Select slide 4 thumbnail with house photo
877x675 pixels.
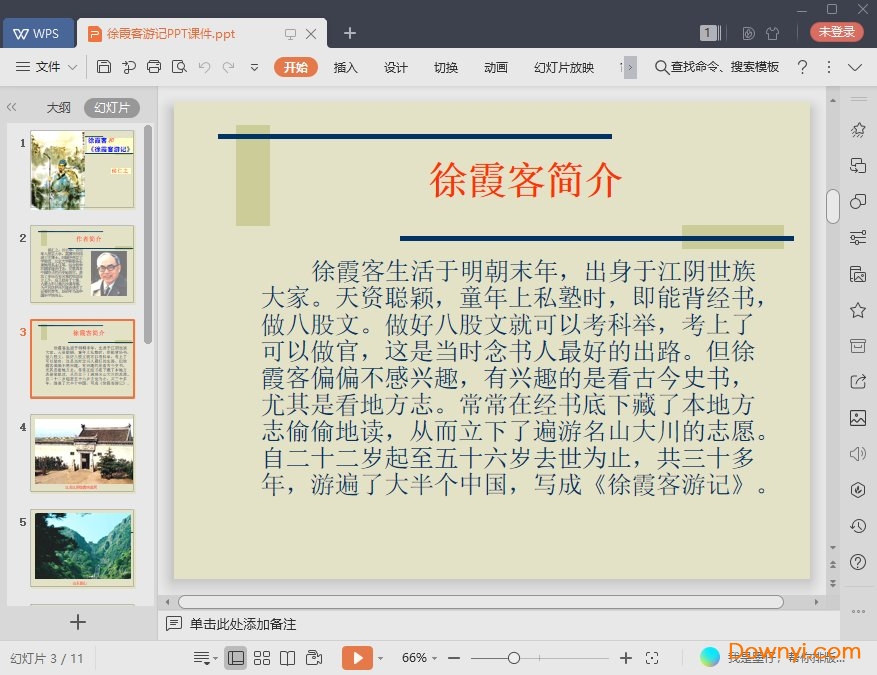tap(82, 453)
